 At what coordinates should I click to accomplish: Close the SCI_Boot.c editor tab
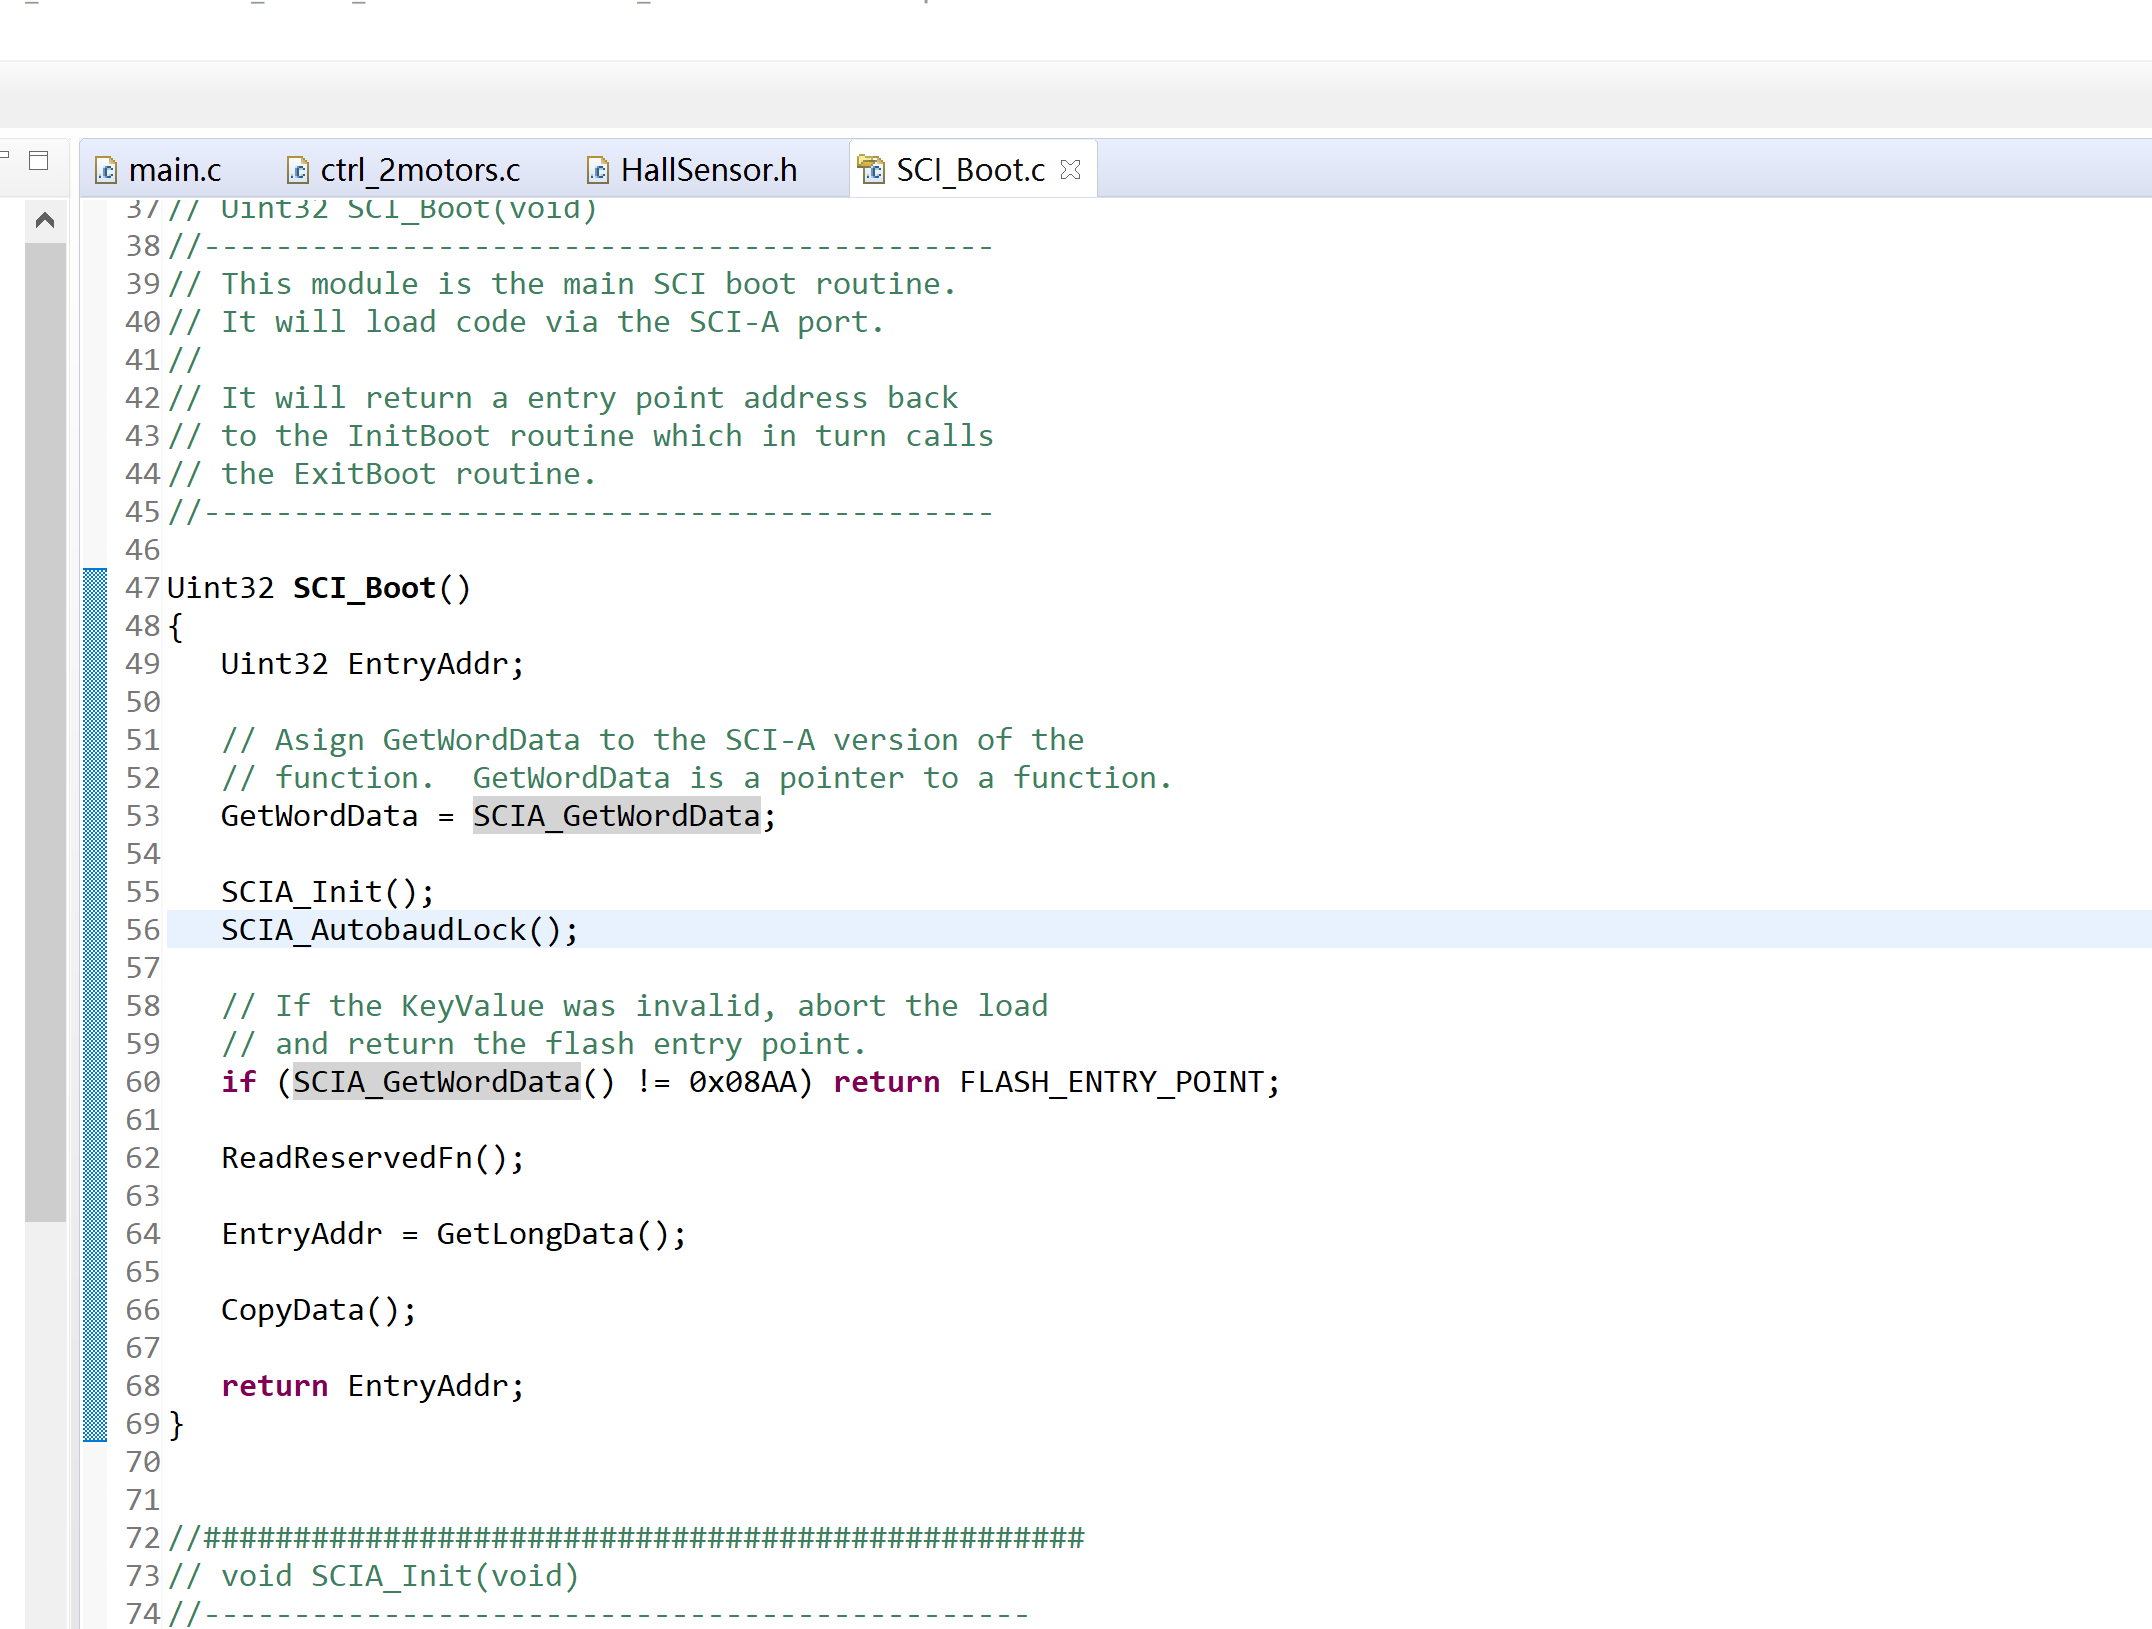[1070, 170]
